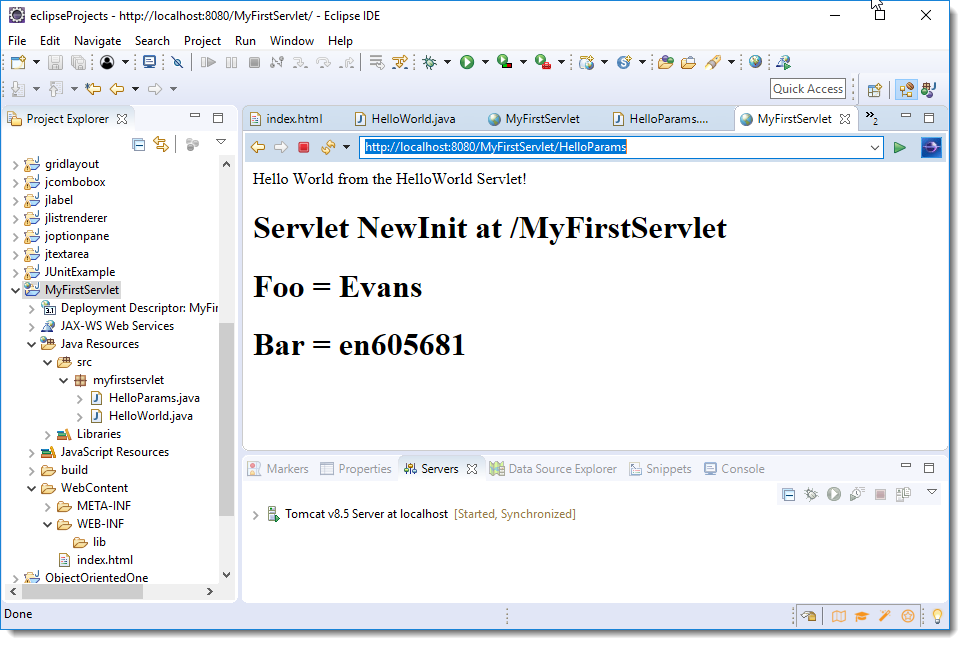Switch to the Java EE perspective icon
Image resolution: width=965 pixels, height=645 pixels.
[905, 90]
